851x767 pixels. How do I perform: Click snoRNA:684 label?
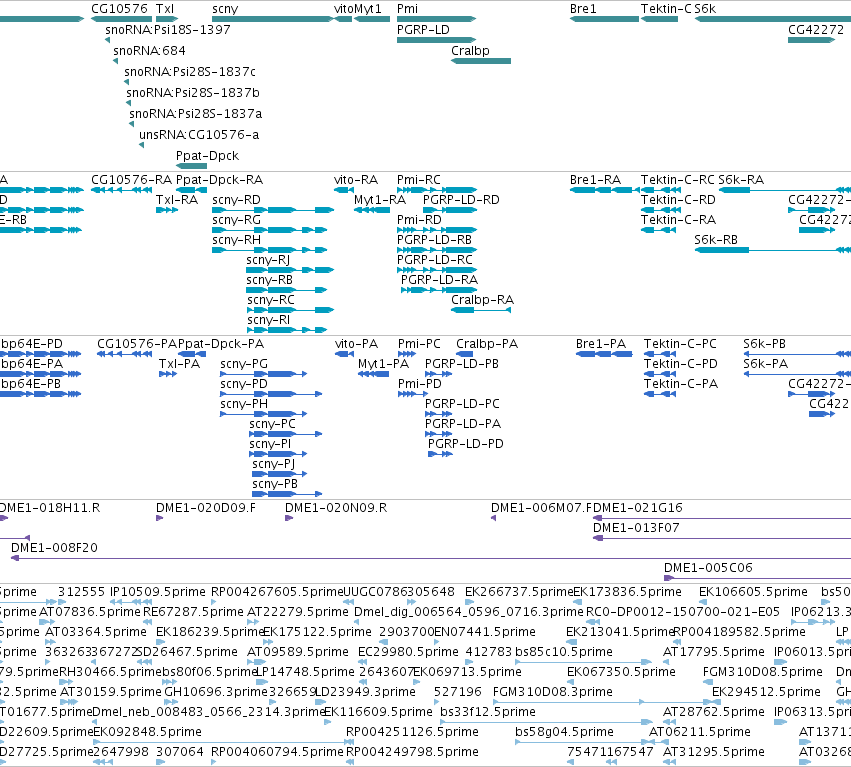[x=149, y=51]
